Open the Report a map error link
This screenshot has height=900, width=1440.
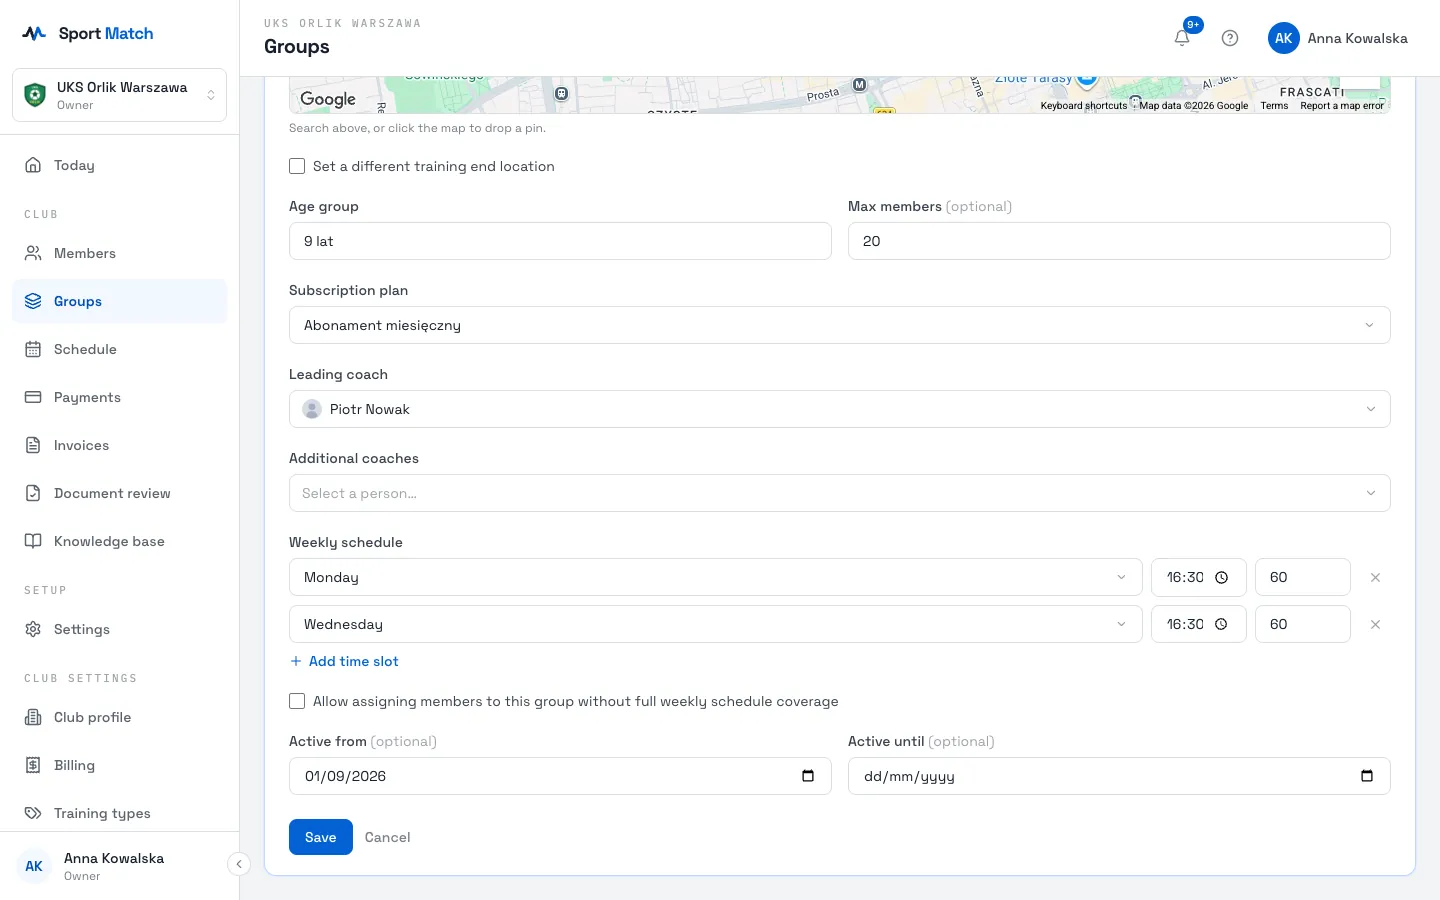[1342, 105]
